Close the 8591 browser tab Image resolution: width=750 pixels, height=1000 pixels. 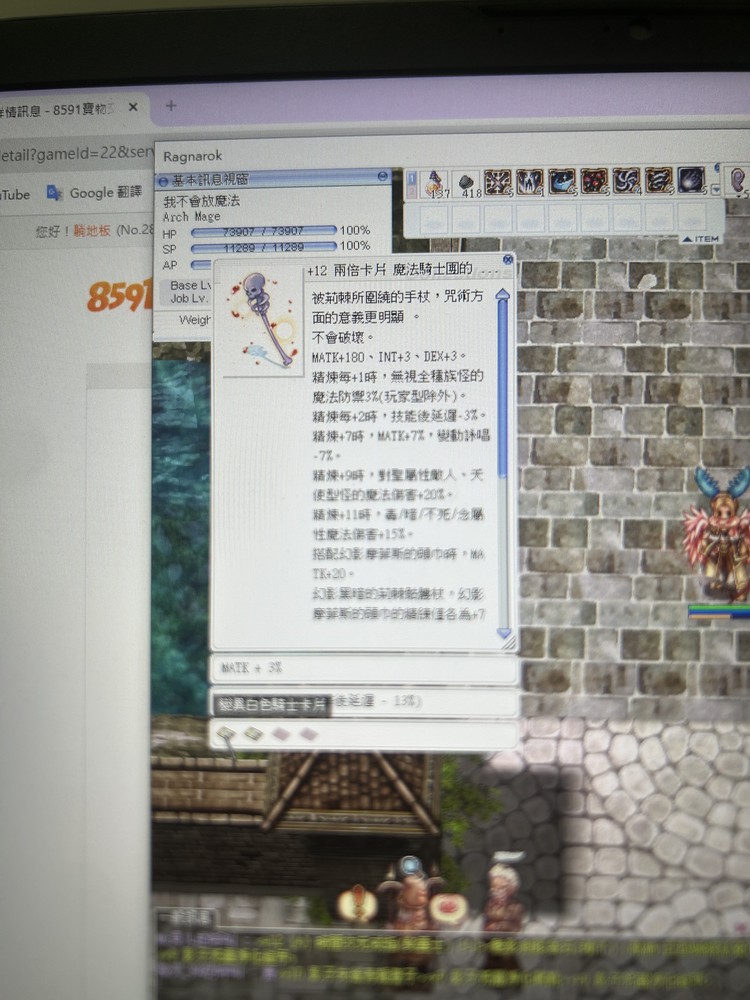coord(133,107)
